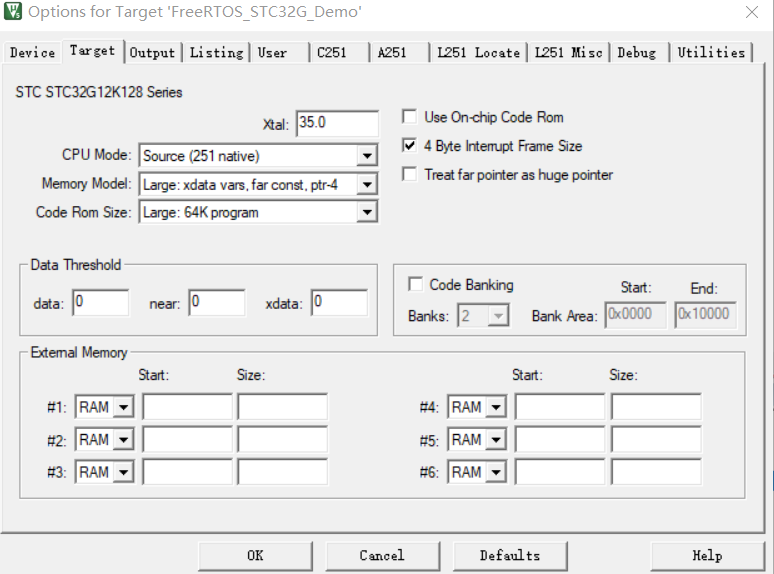Open External Memory #4 type dropdown
Viewport: 774px width, 574px height.
(496, 408)
